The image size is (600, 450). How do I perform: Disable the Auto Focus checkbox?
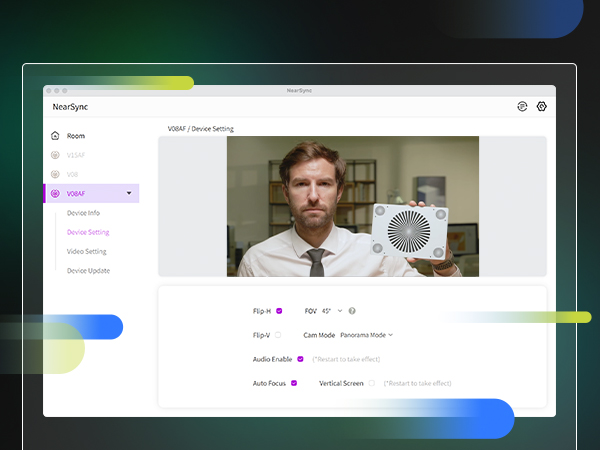click(294, 383)
